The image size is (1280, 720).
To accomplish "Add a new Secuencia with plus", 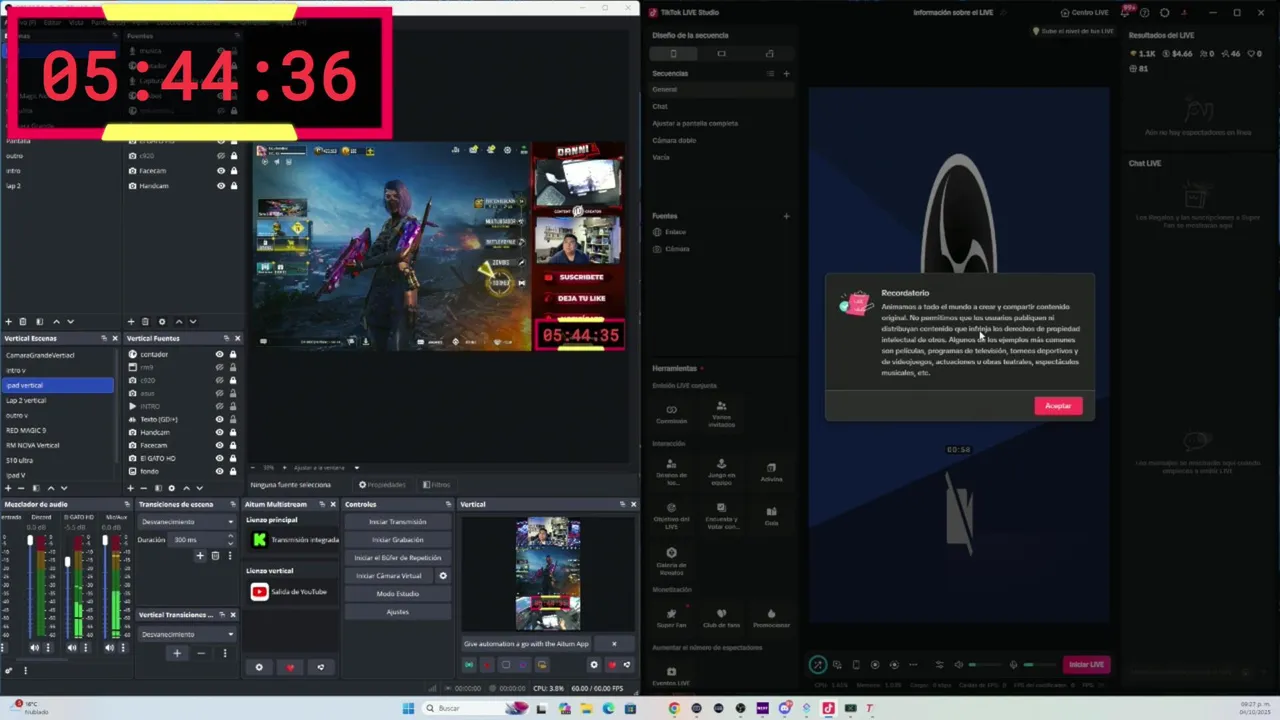I will point(786,73).
